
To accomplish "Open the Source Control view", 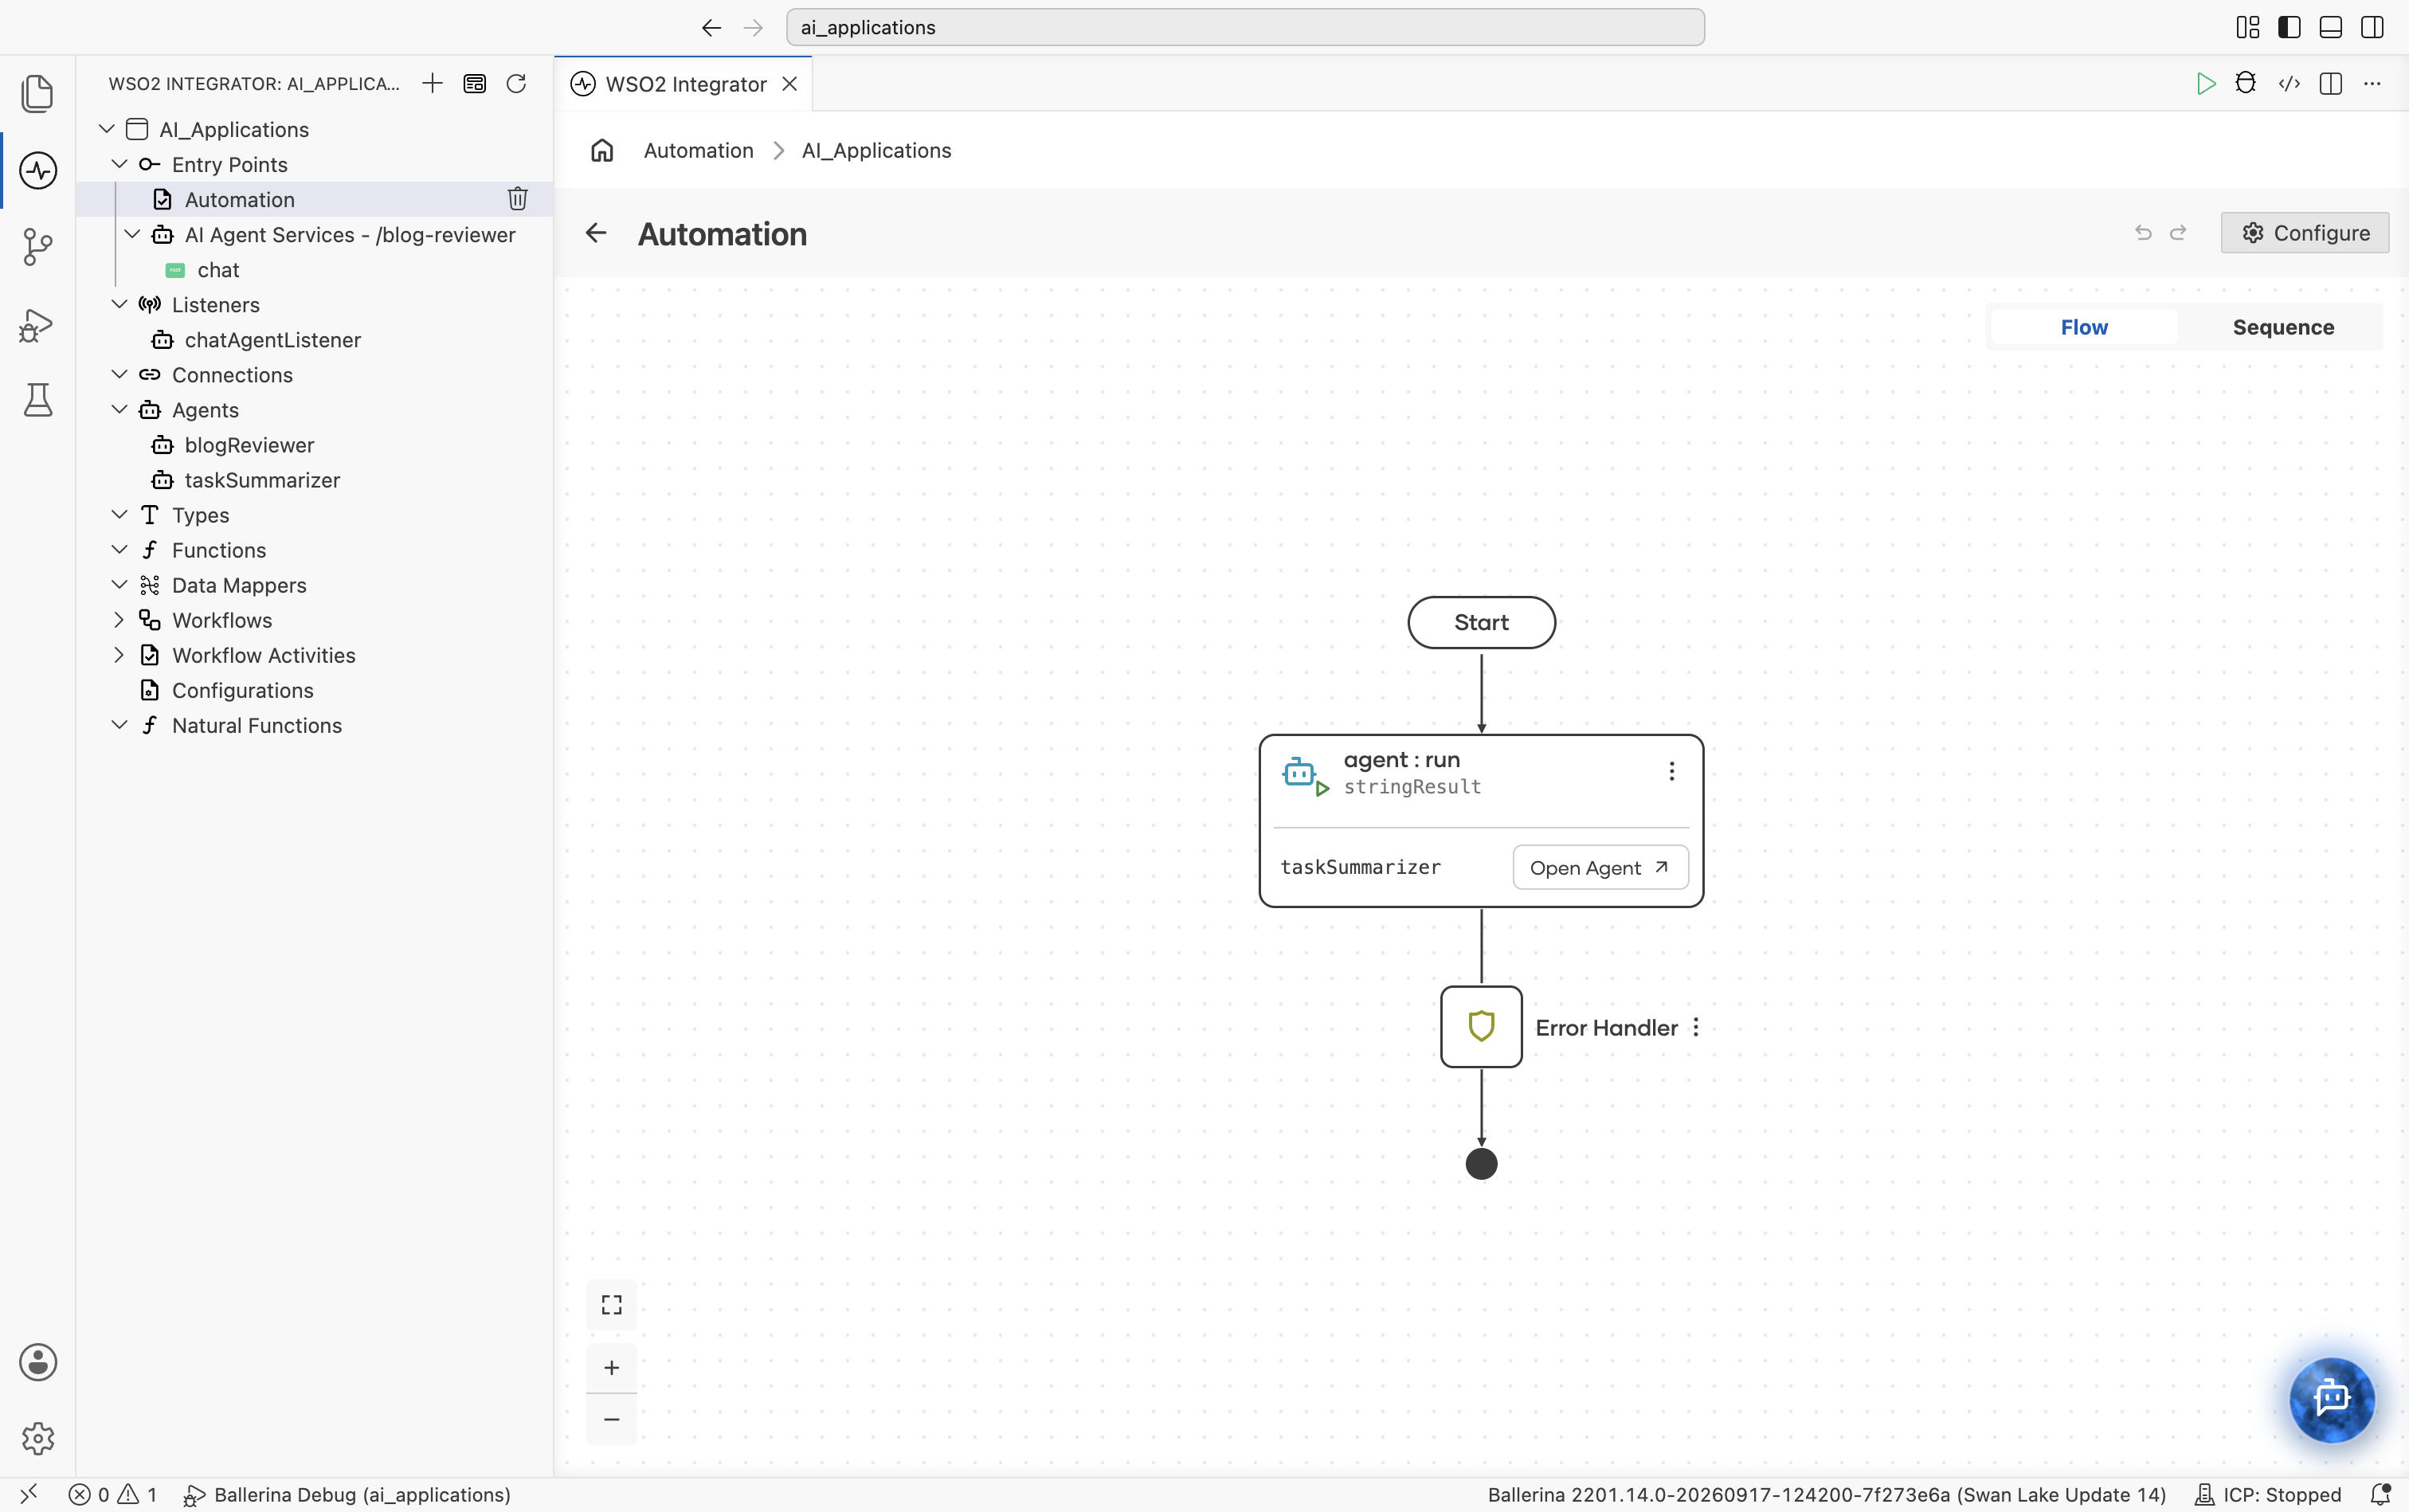I will [37, 247].
